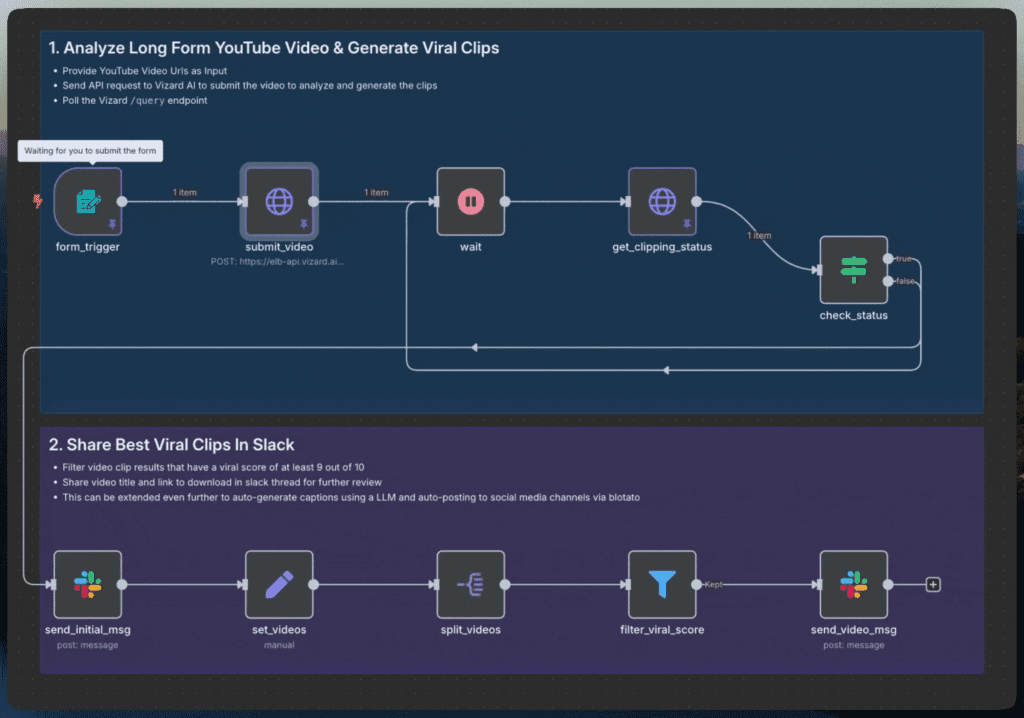The image size is (1024, 718).
Task: Open the send_video_msg Slack node
Action: [x=853, y=584]
